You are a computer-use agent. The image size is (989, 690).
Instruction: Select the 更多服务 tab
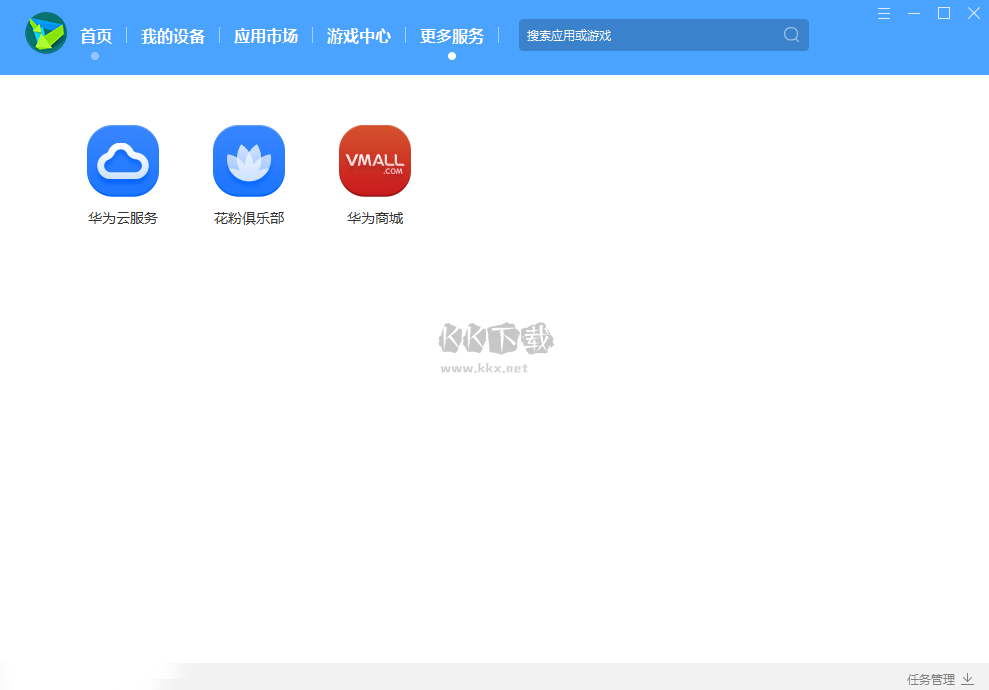pyautogui.click(x=452, y=36)
